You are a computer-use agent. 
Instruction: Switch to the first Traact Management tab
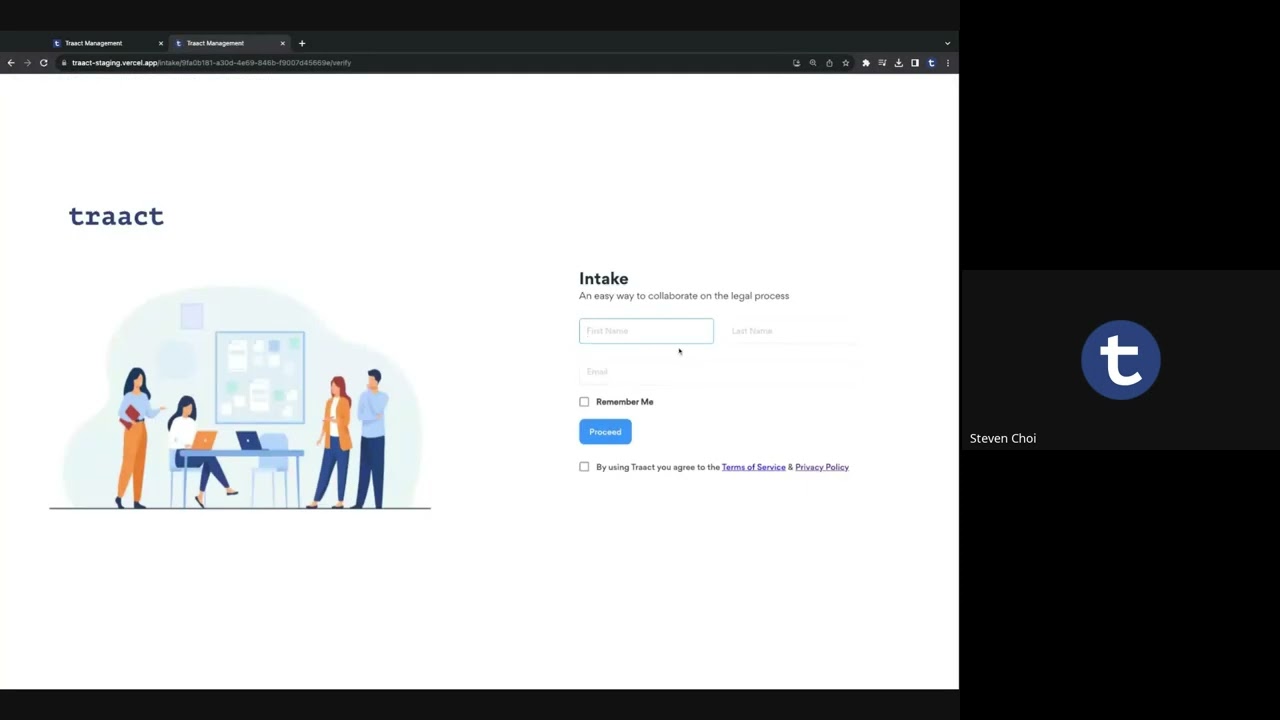(x=108, y=43)
